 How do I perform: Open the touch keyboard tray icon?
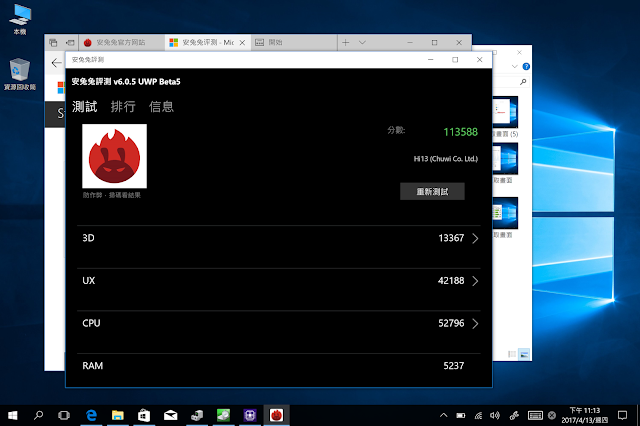[x=535, y=415]
